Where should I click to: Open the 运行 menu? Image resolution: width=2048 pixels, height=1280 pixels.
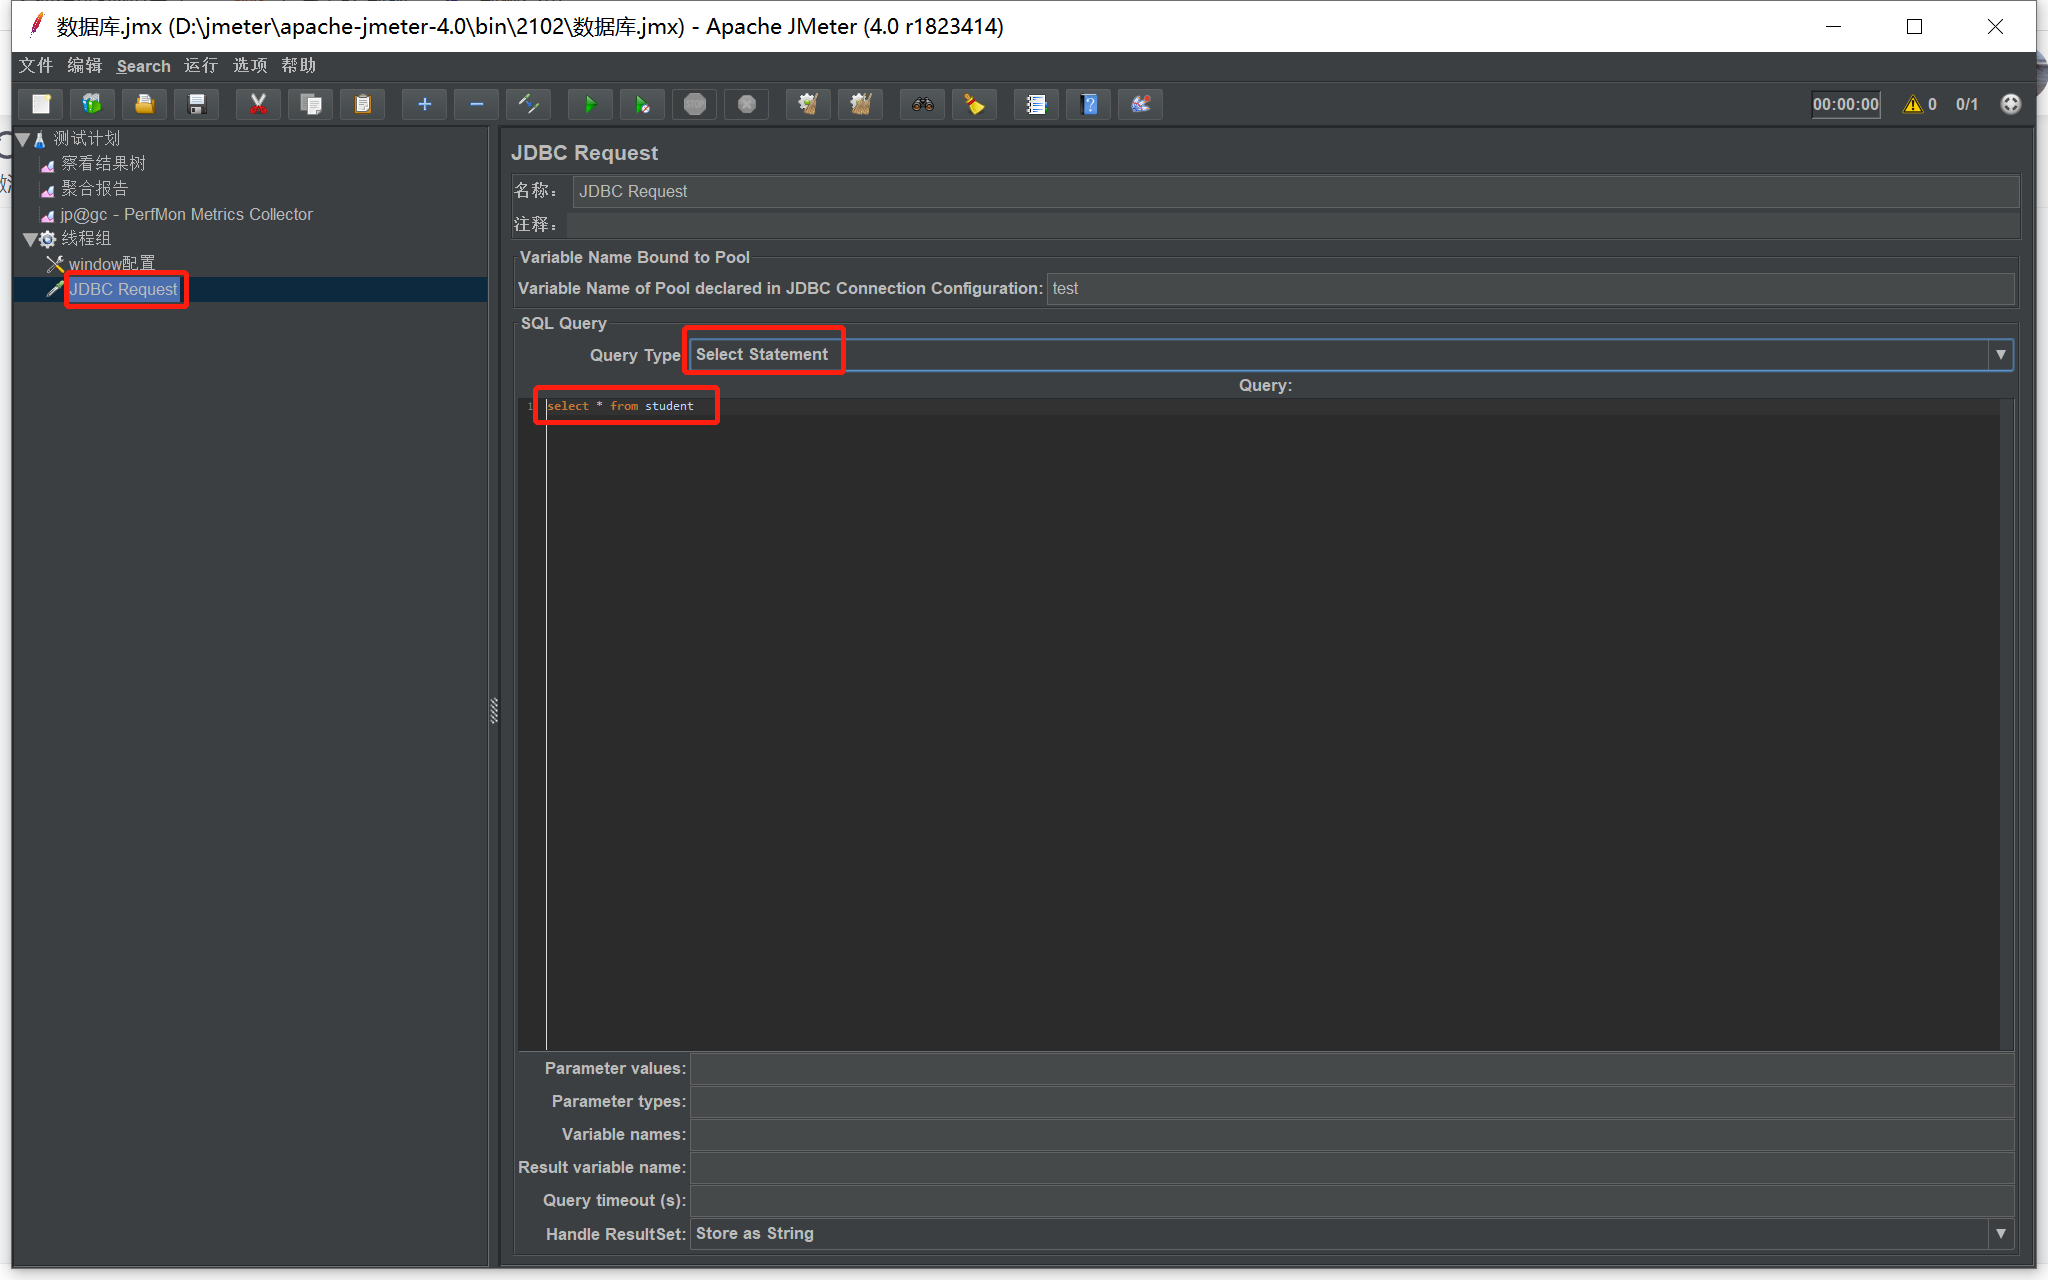200,66
